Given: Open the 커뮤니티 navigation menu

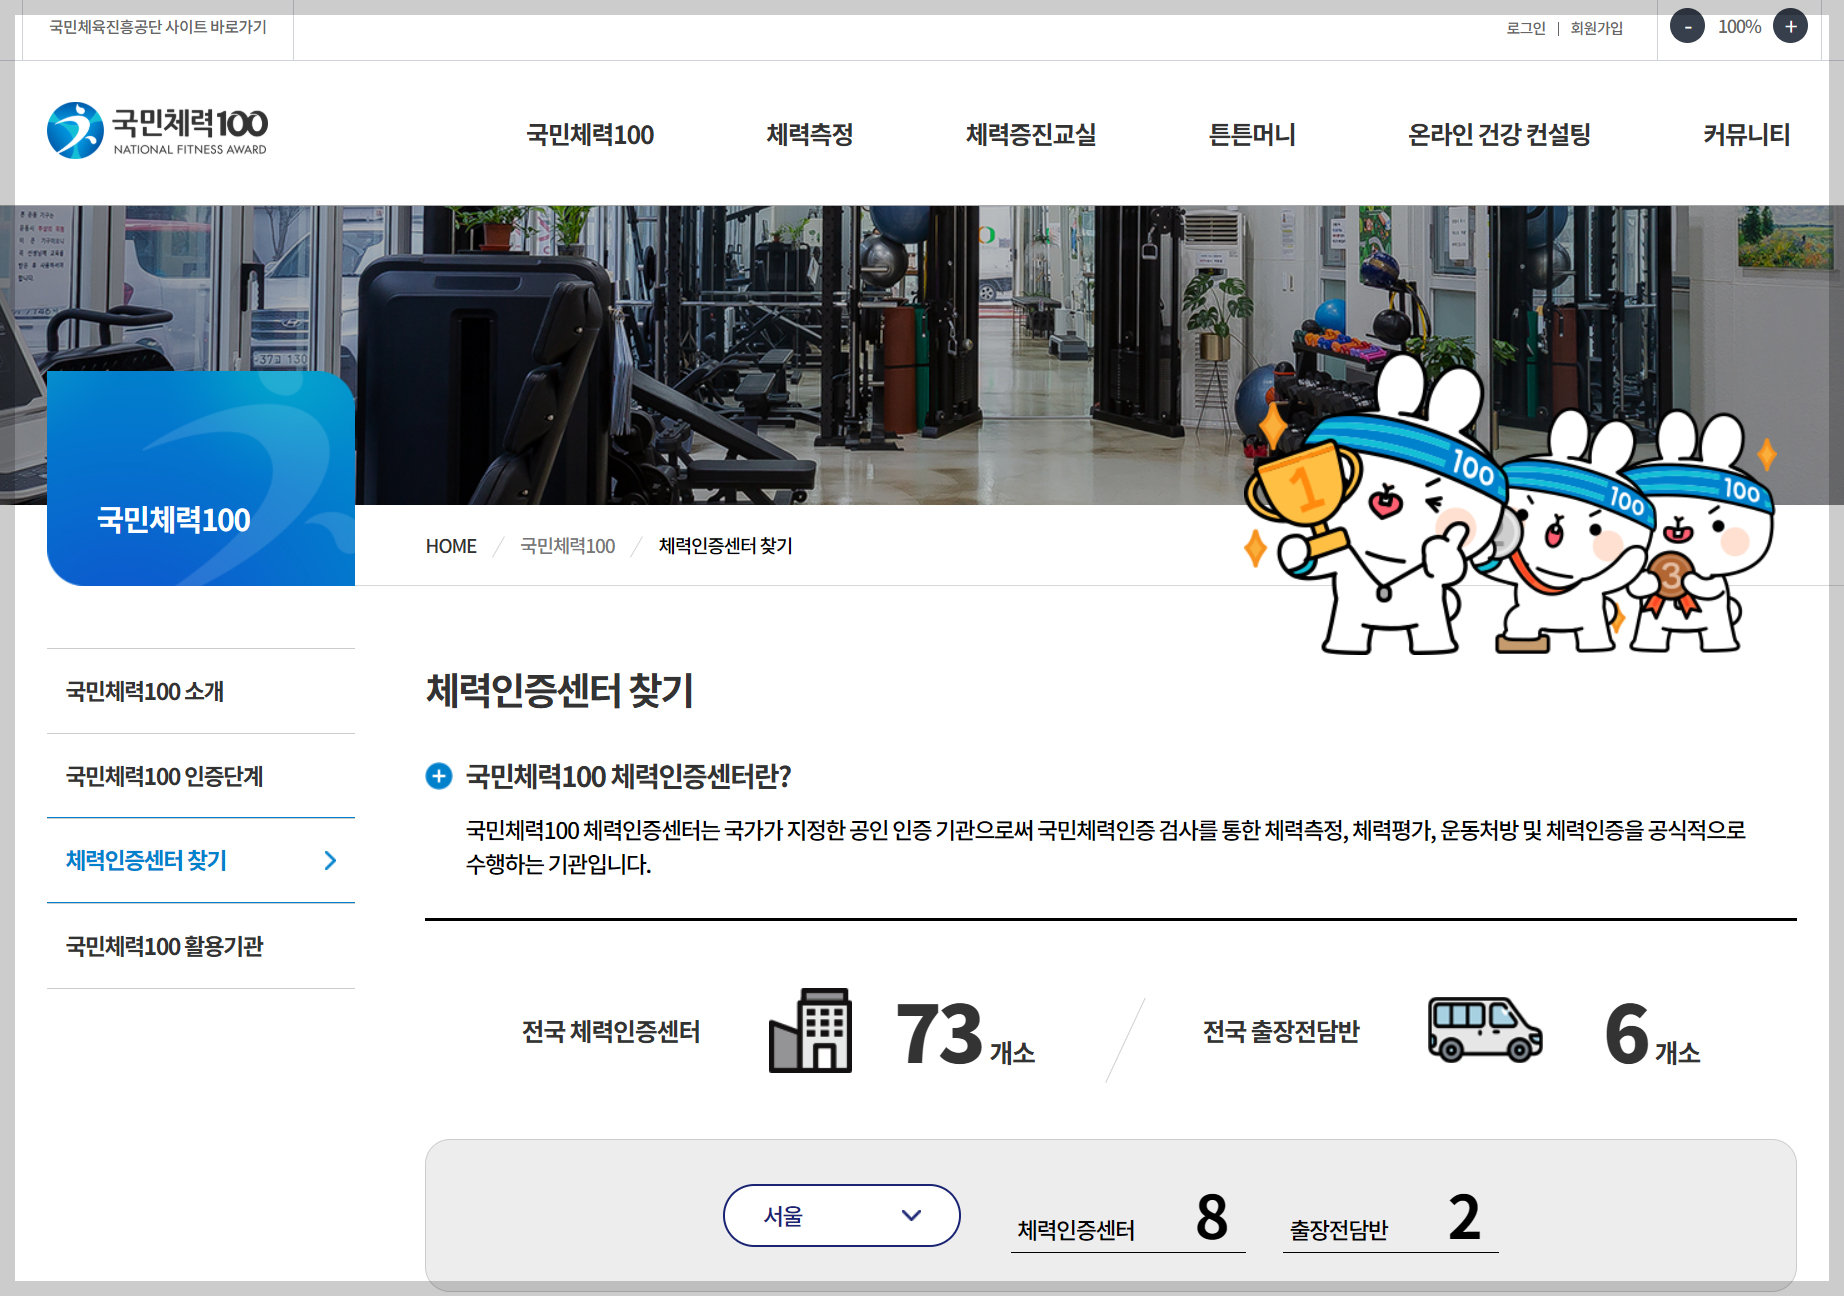Looking at the screenshot, I should click(x=1746, y=134).
